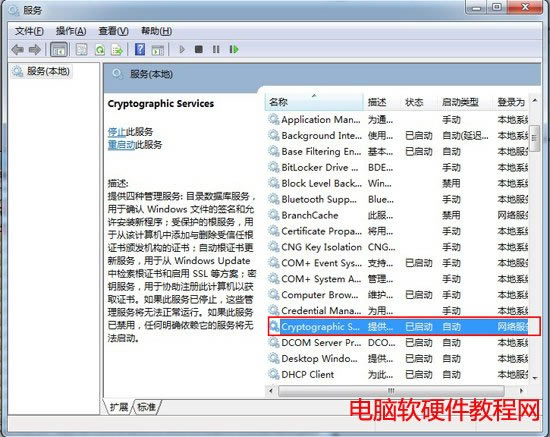Click the Export List toolbar icon
This screenshot has height=437, width=550.
point(116,50)
